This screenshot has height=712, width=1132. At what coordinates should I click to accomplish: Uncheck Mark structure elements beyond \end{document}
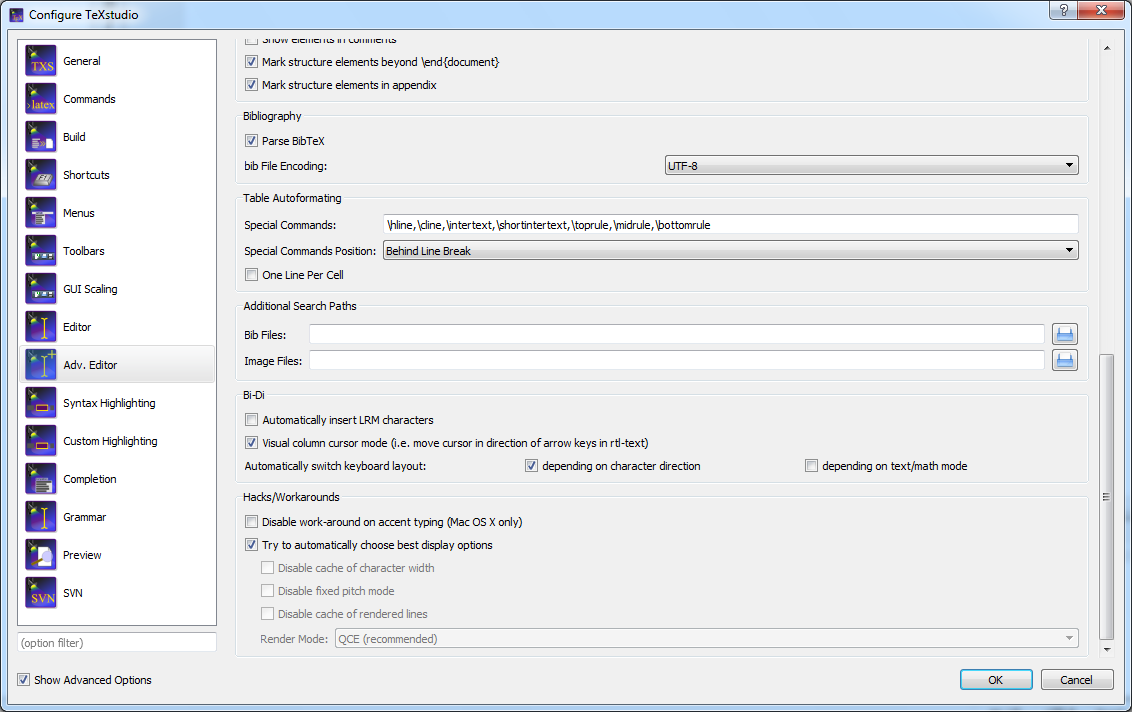pos(251,62)
